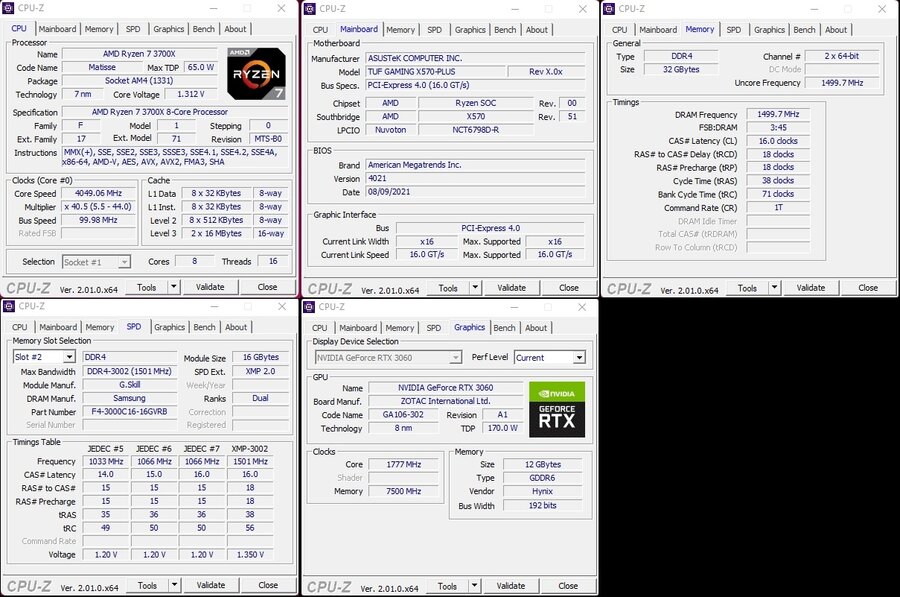
Task: Click Close button in CPU window
Action: coord(267,286)
